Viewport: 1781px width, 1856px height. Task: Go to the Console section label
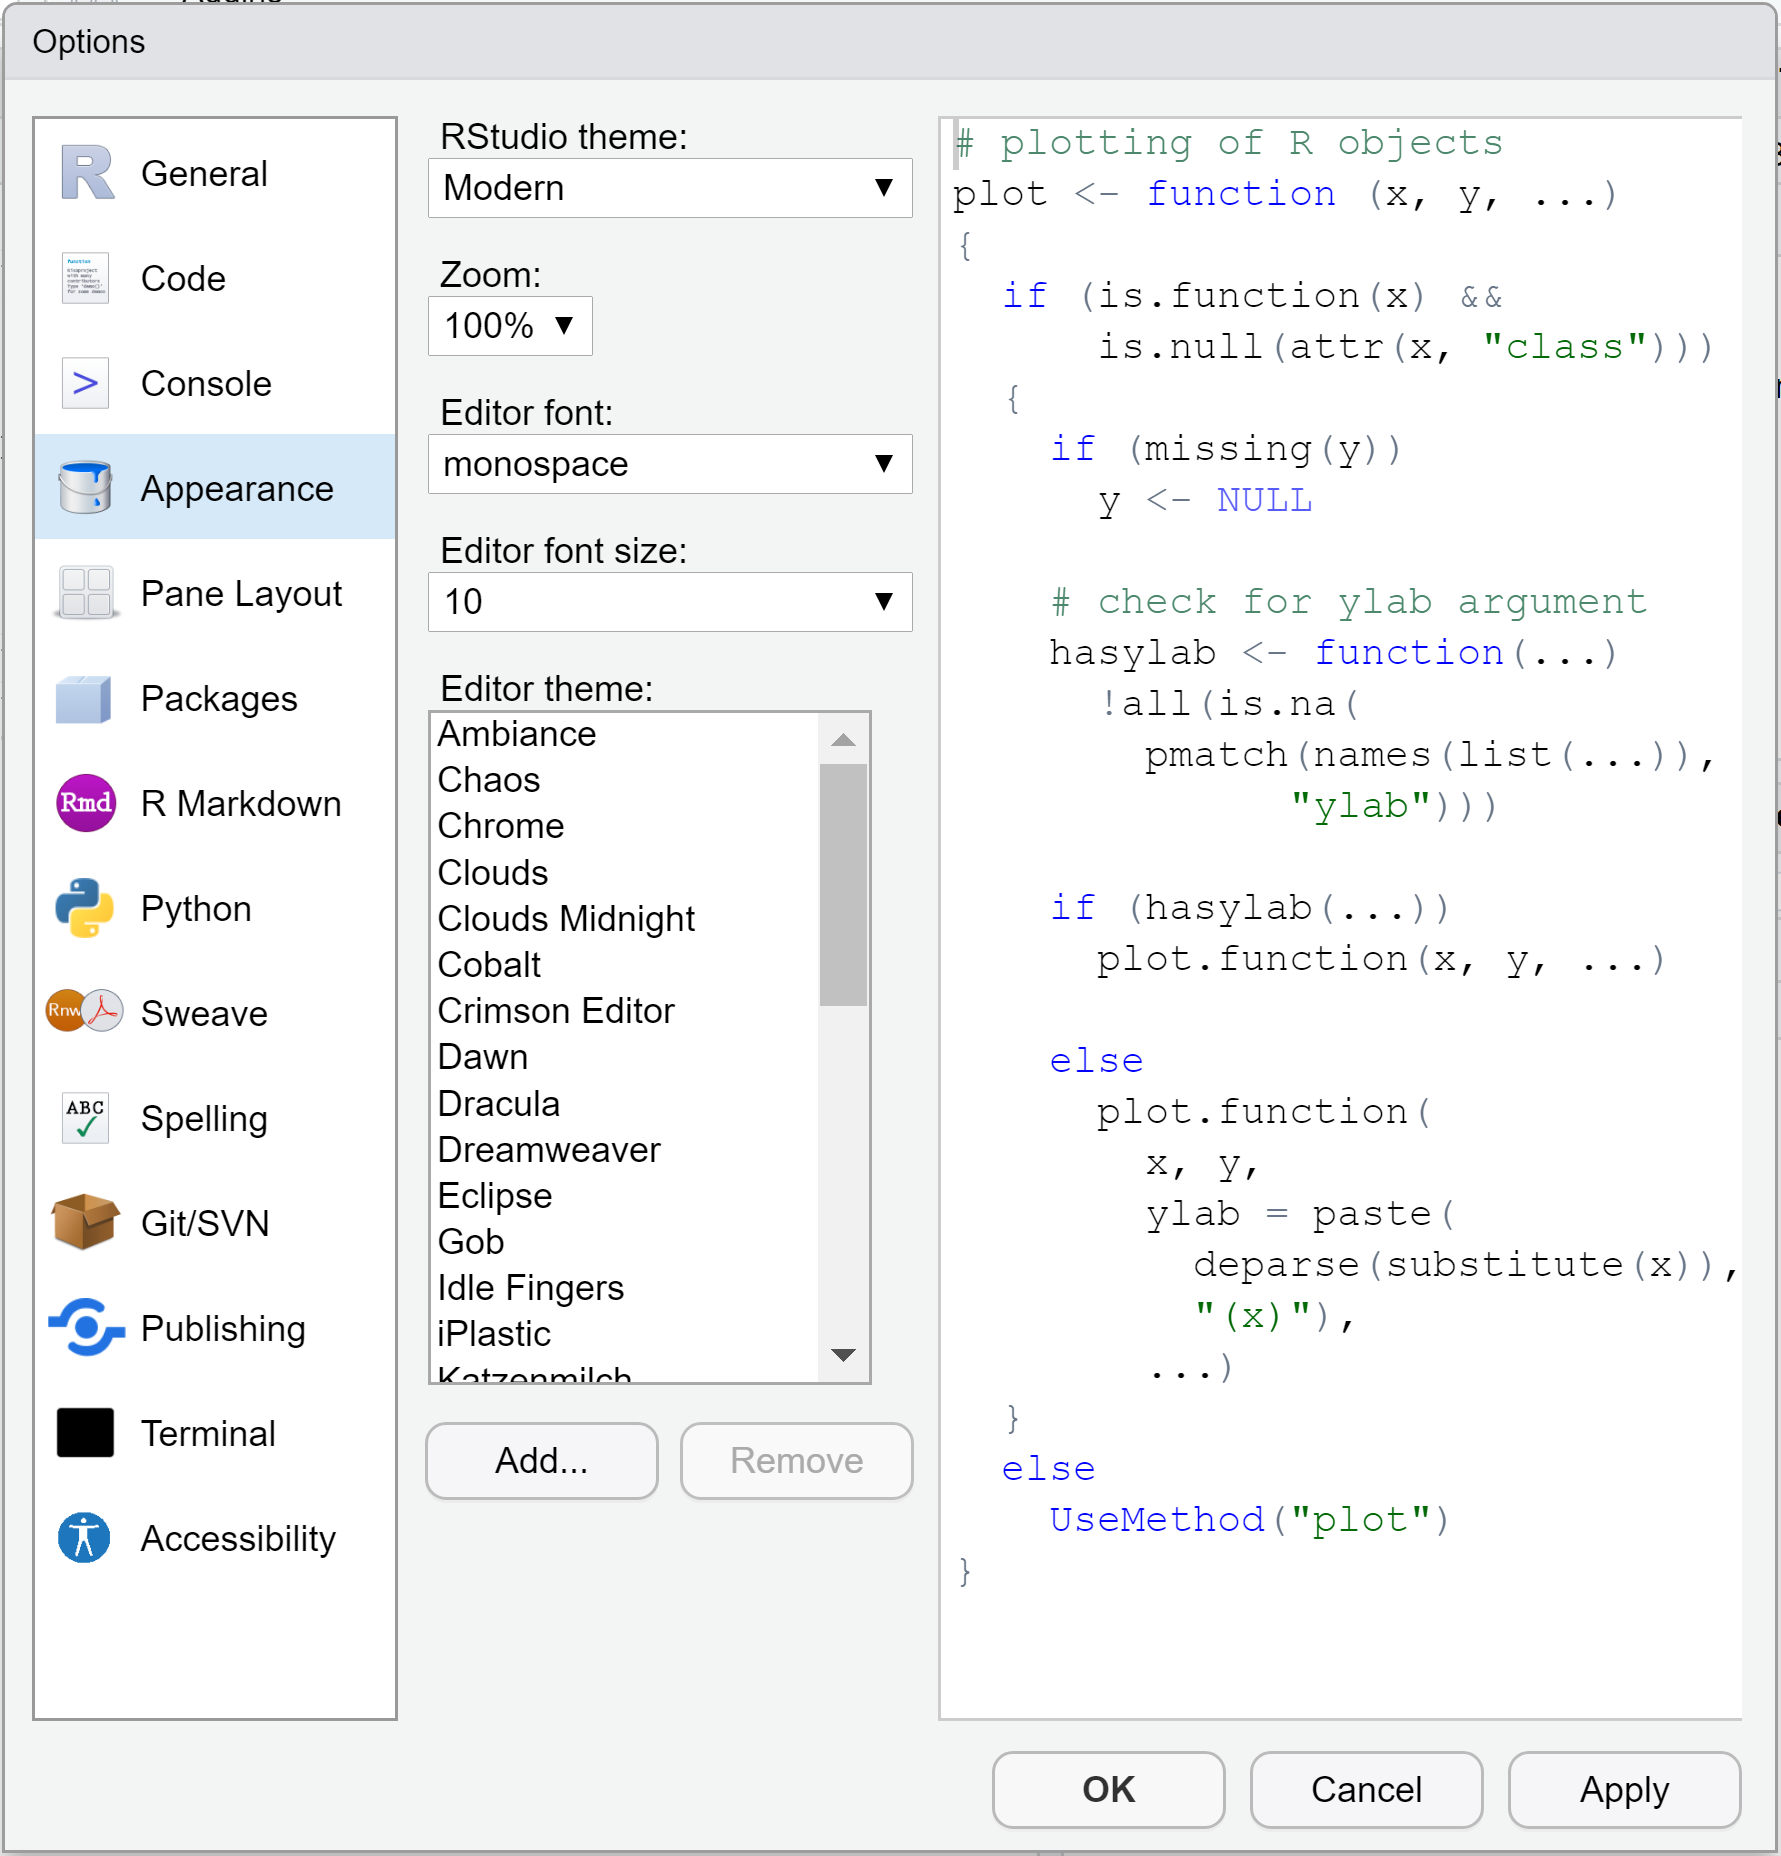tap(206, 384)
